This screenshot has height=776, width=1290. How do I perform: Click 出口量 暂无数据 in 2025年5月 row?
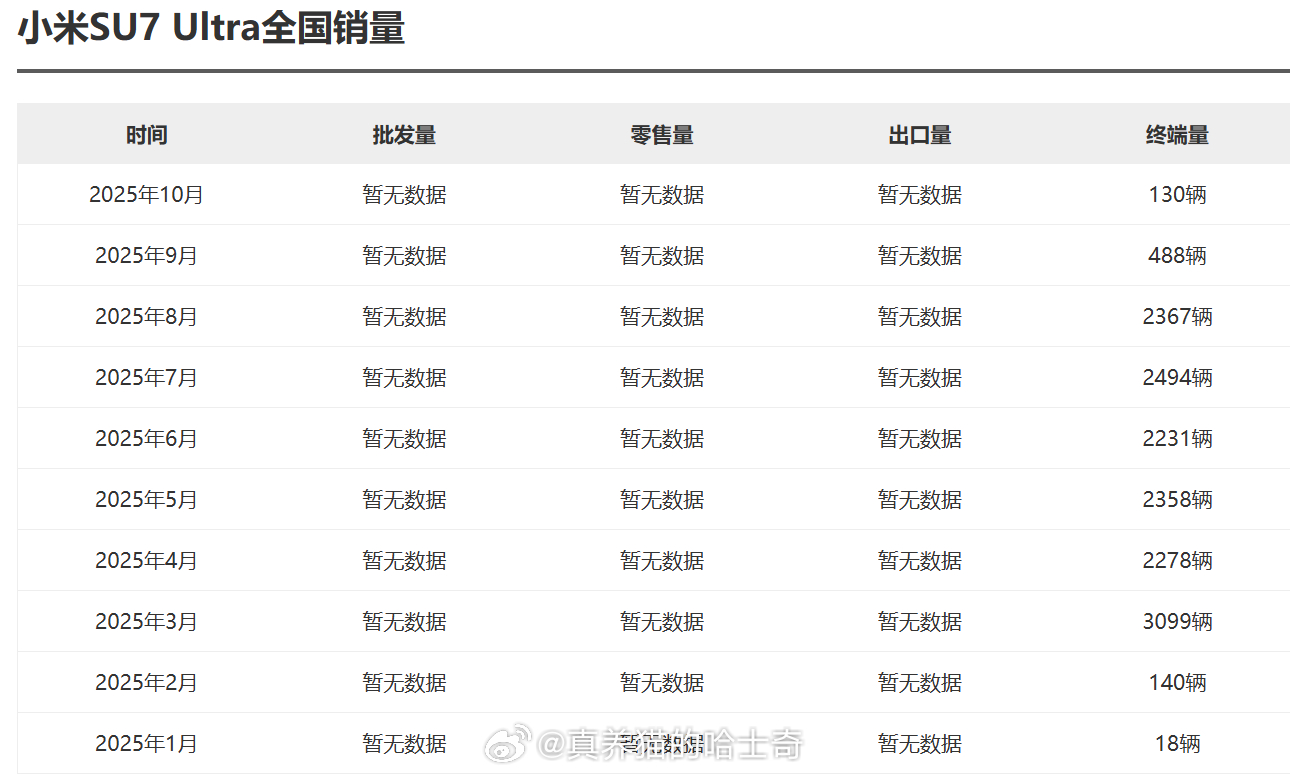920,500
